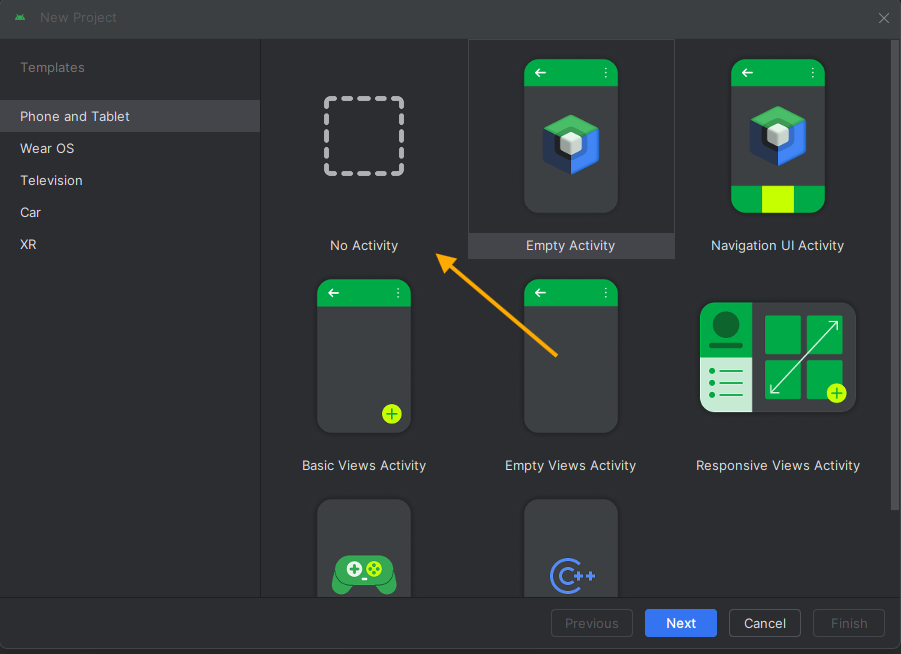This screenshot has height=654, width=901.
Task: Click the Android logo in title bar
Action: pyautogui.click(x=20, y=18)
